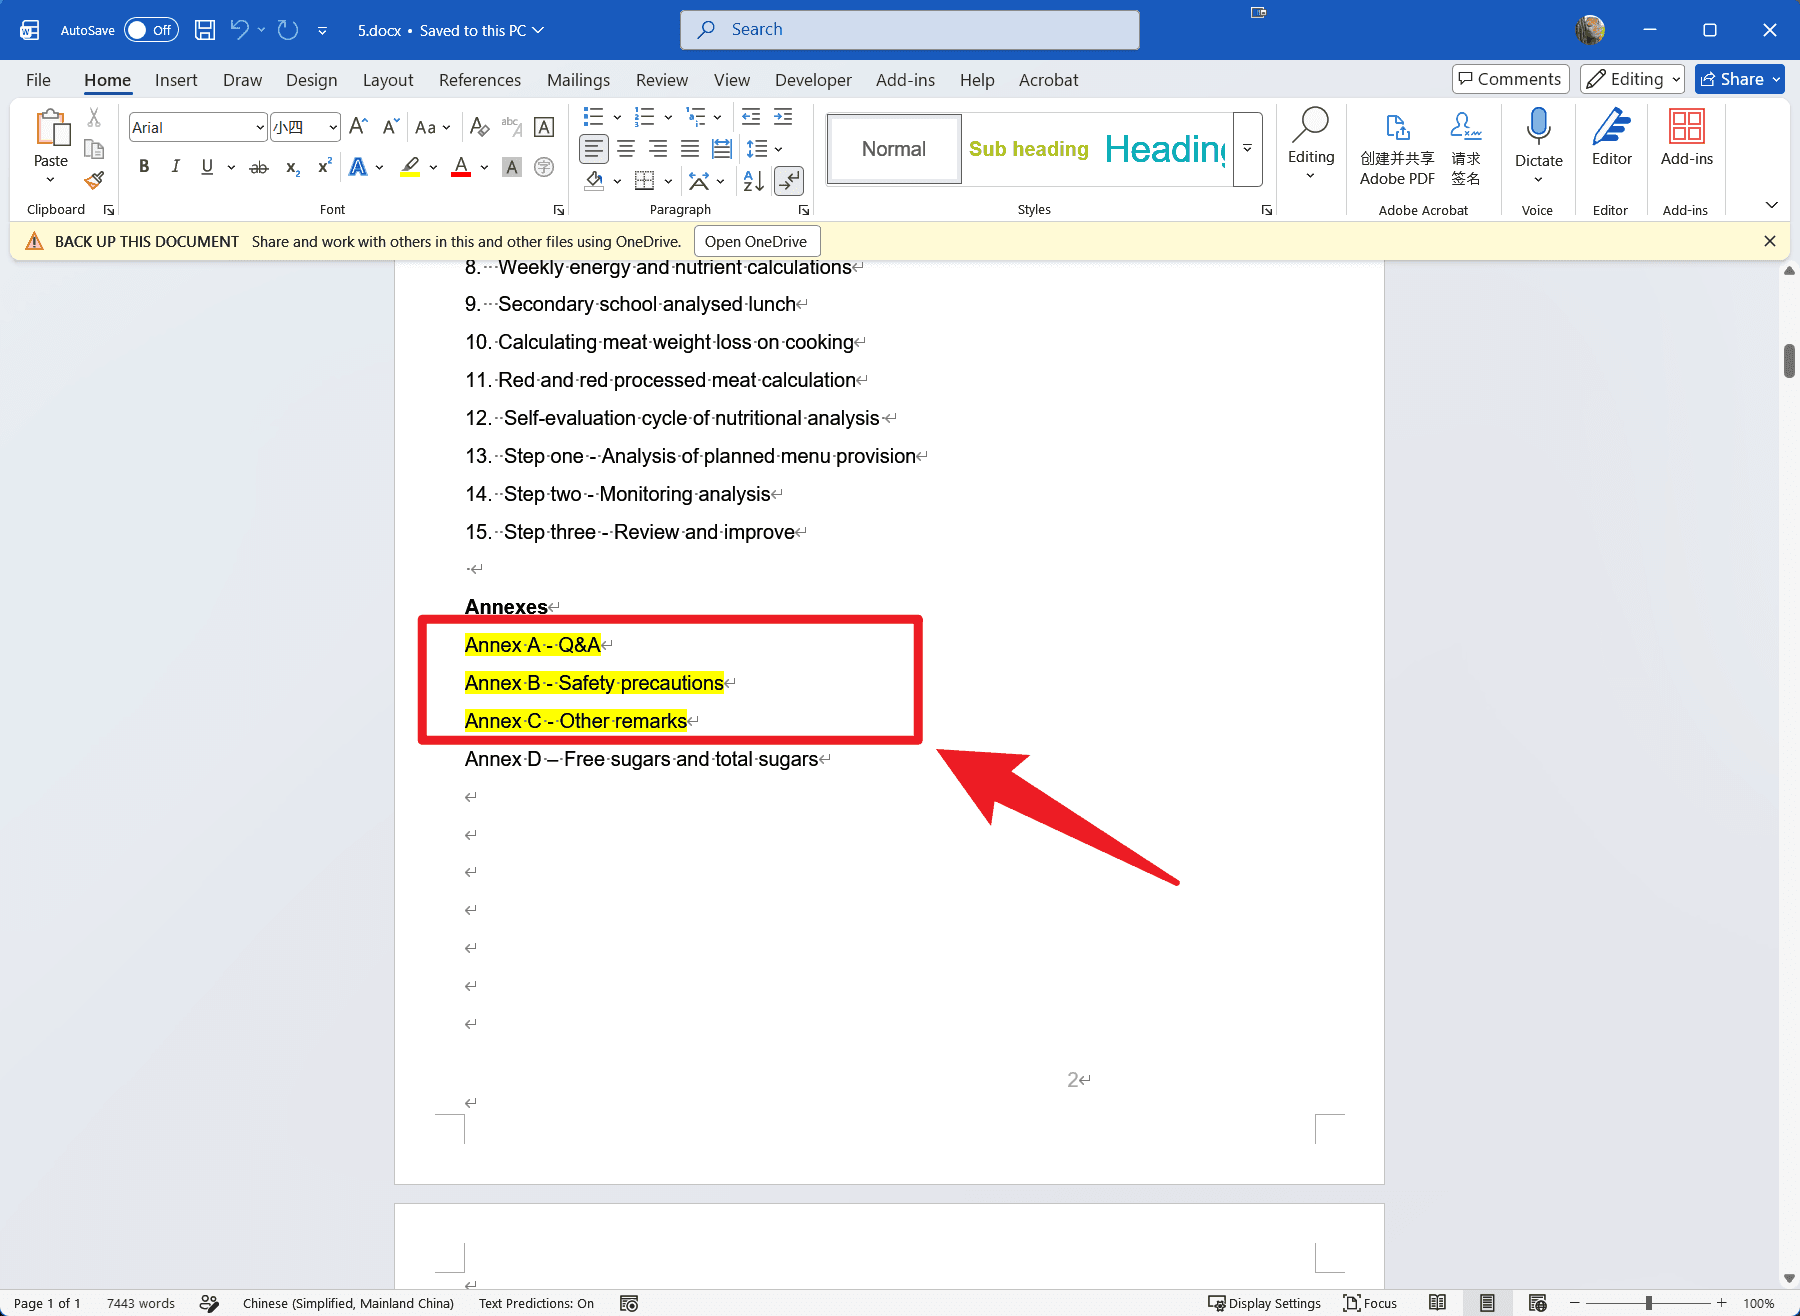Select the Format Painter brush
The width and height of the screenshot is (1800, 1316).
94,180
